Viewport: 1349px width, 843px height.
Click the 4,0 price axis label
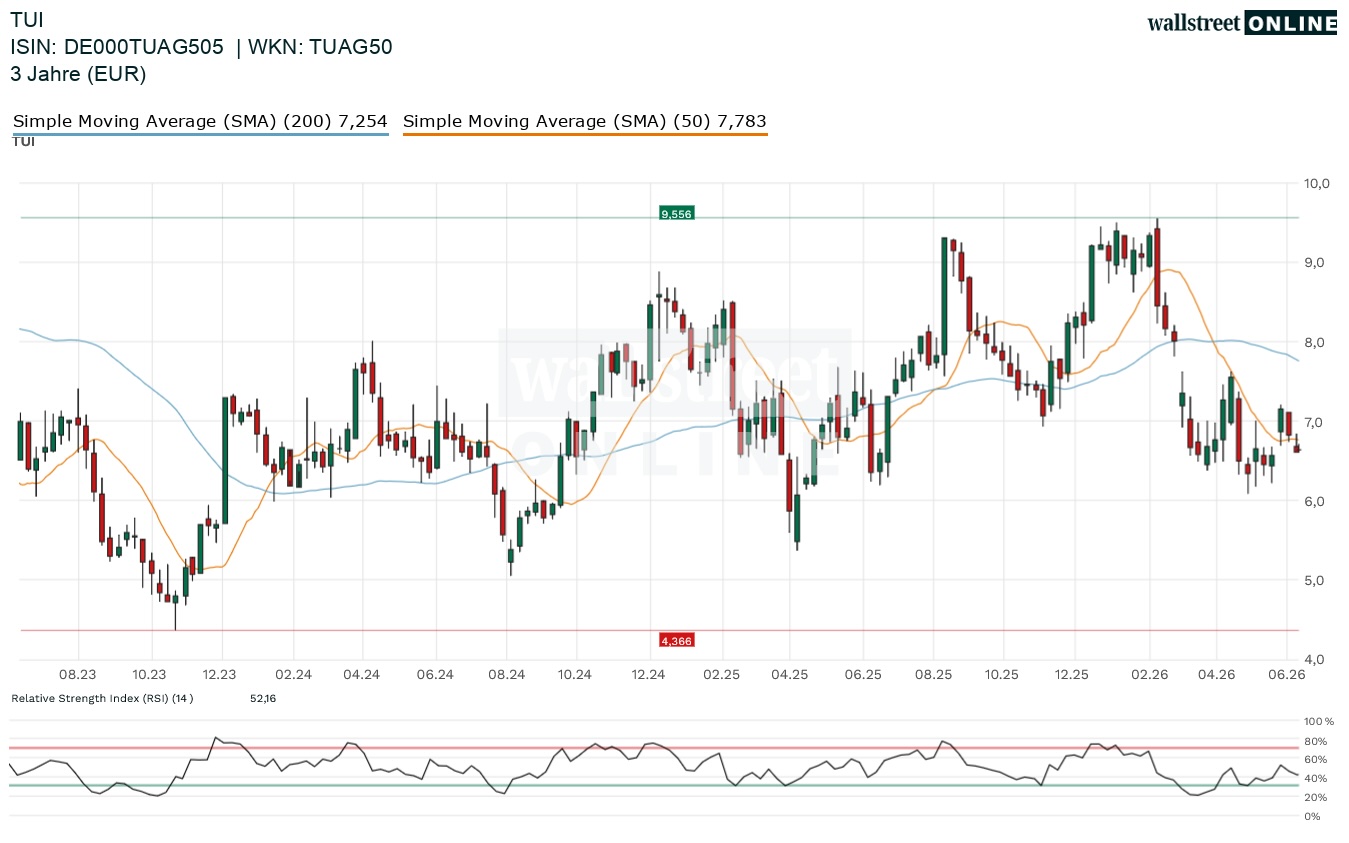(1316, 659)
